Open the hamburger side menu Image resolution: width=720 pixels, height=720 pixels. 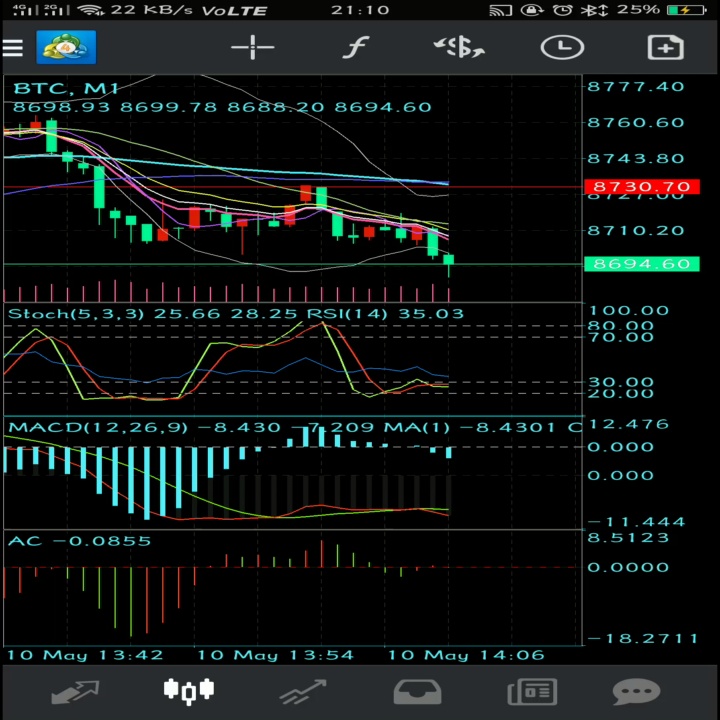[12, 47]
